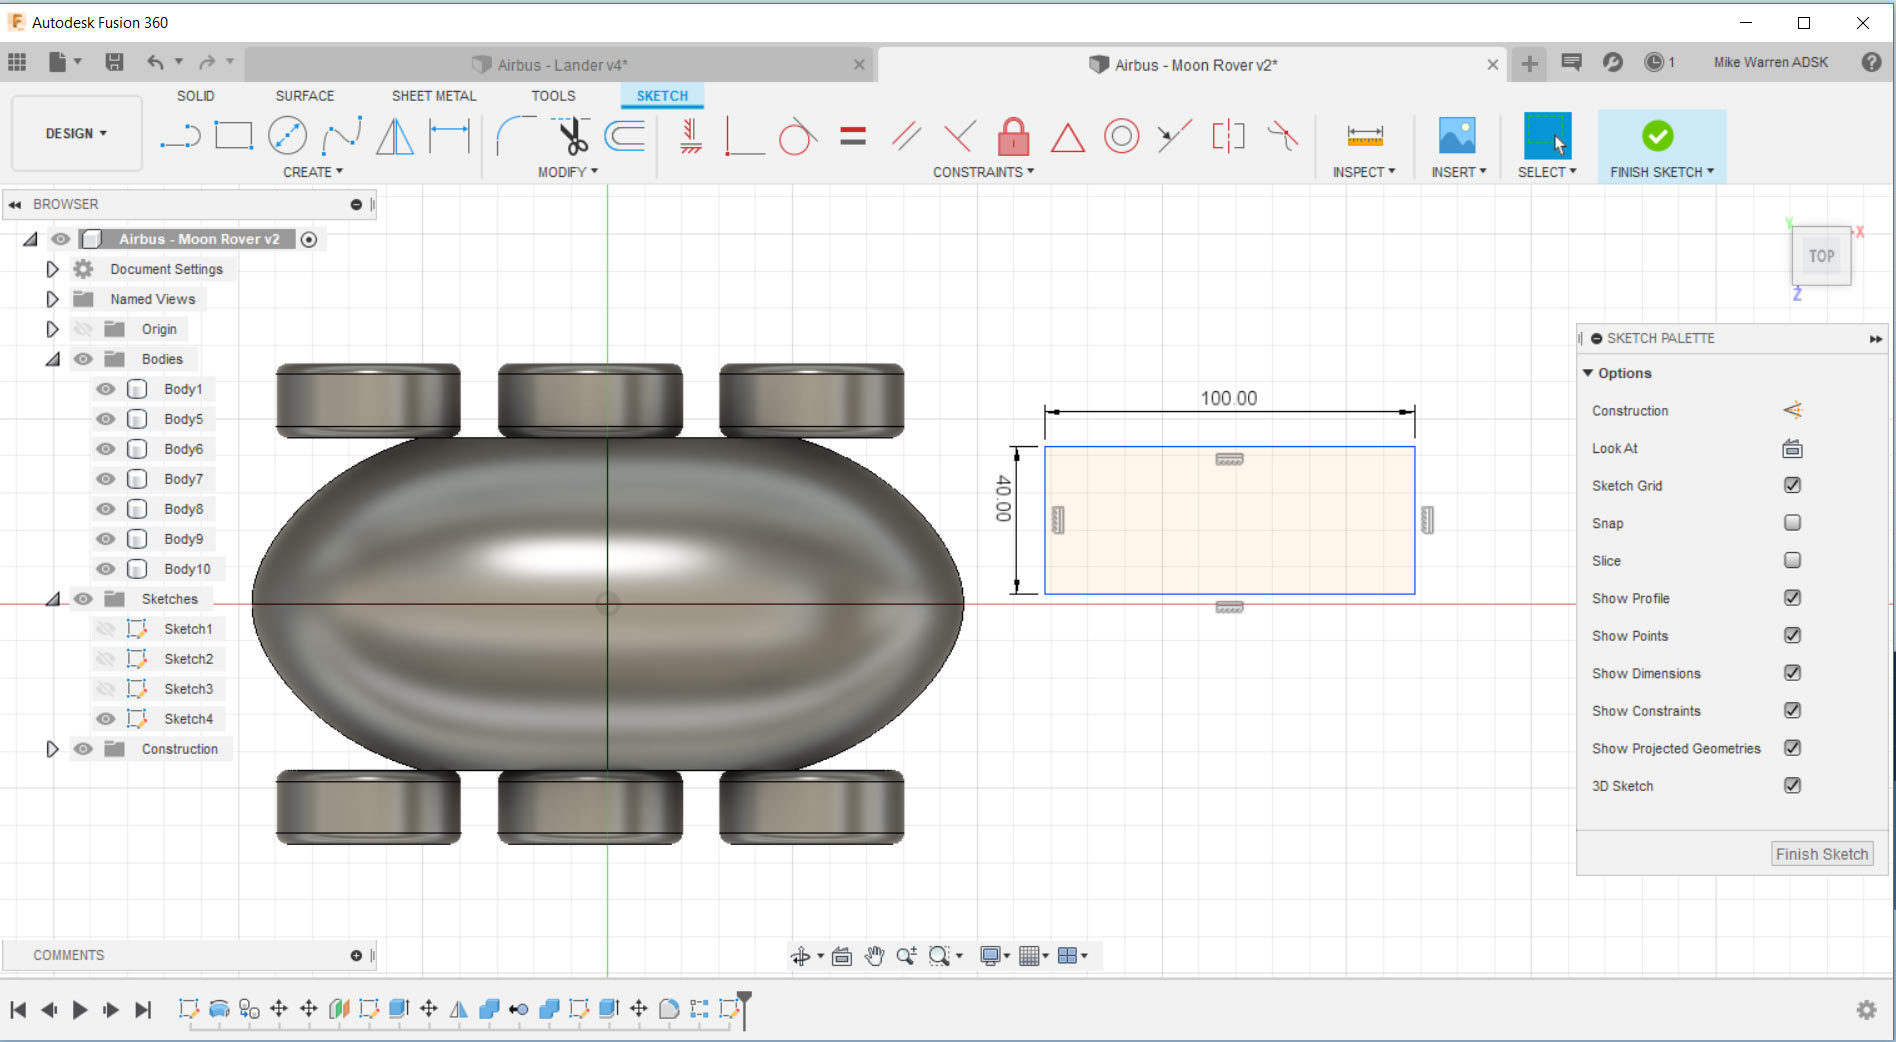Expand the Construction folder

(52, 749)
